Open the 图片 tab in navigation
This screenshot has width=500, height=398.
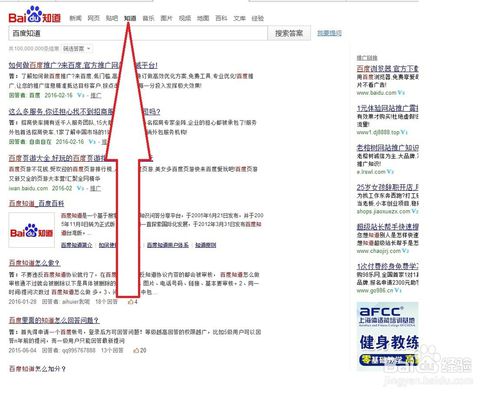pyautogui.click(x=166, y=18)
